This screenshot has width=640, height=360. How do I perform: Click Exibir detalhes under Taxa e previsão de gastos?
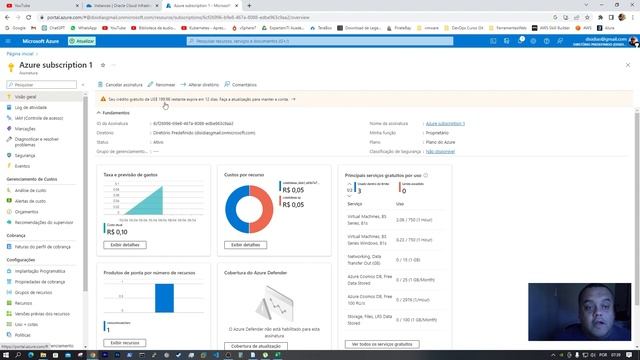[125, 245]
